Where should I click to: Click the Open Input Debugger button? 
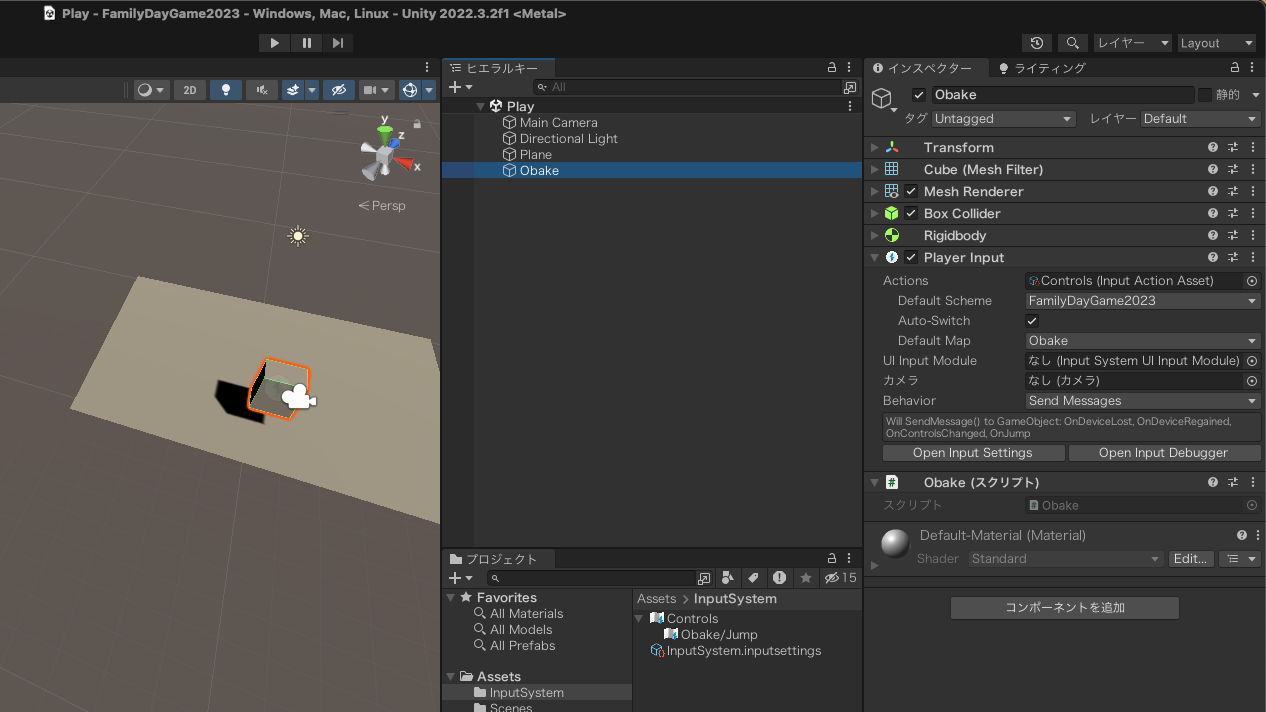[1164, 452]
